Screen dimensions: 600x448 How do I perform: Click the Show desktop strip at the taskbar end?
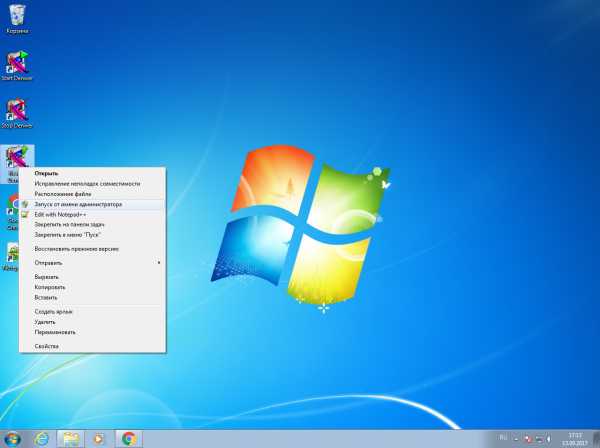point(597,439)
